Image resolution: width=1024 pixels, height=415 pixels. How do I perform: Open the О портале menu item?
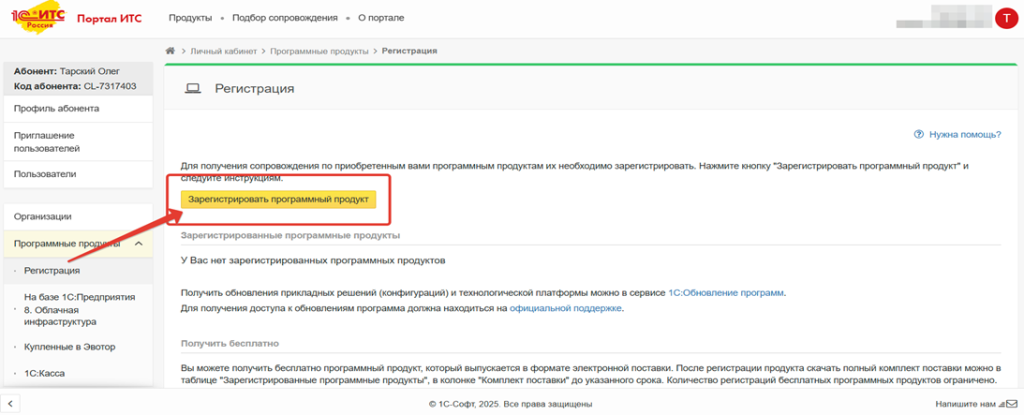381,18
